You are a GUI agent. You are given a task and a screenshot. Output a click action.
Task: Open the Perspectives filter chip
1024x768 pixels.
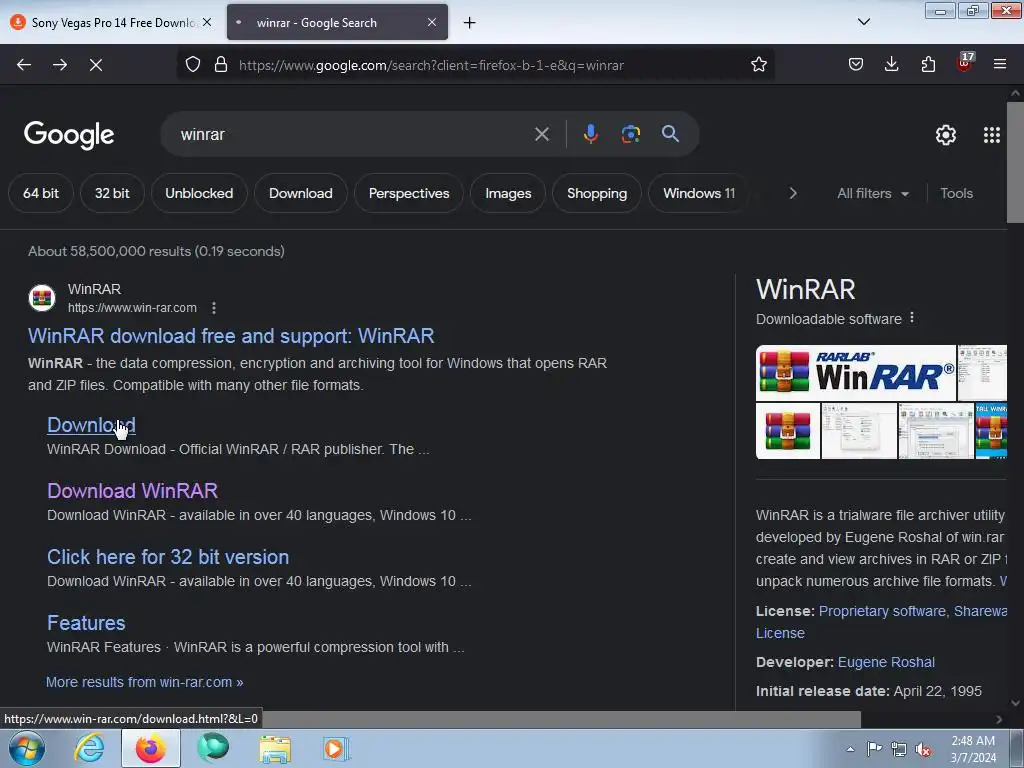point(409,193)
